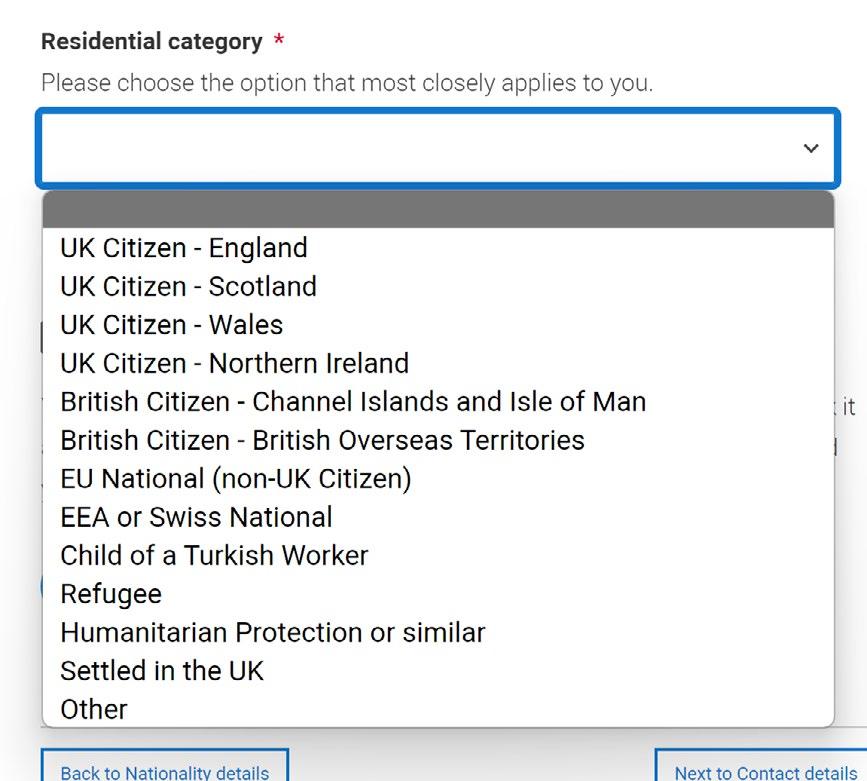Select the blank option at top
The height and width of the screenshot is (781, 867).
point(438,210)
